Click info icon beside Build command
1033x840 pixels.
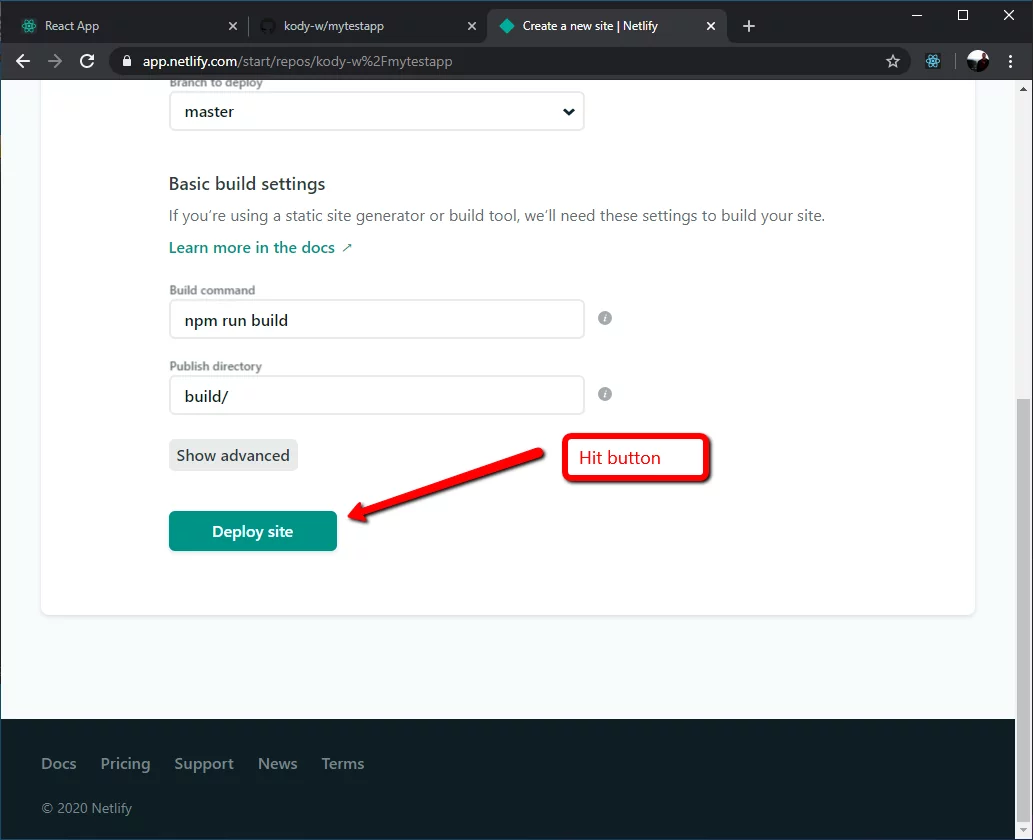coord(605,318)
